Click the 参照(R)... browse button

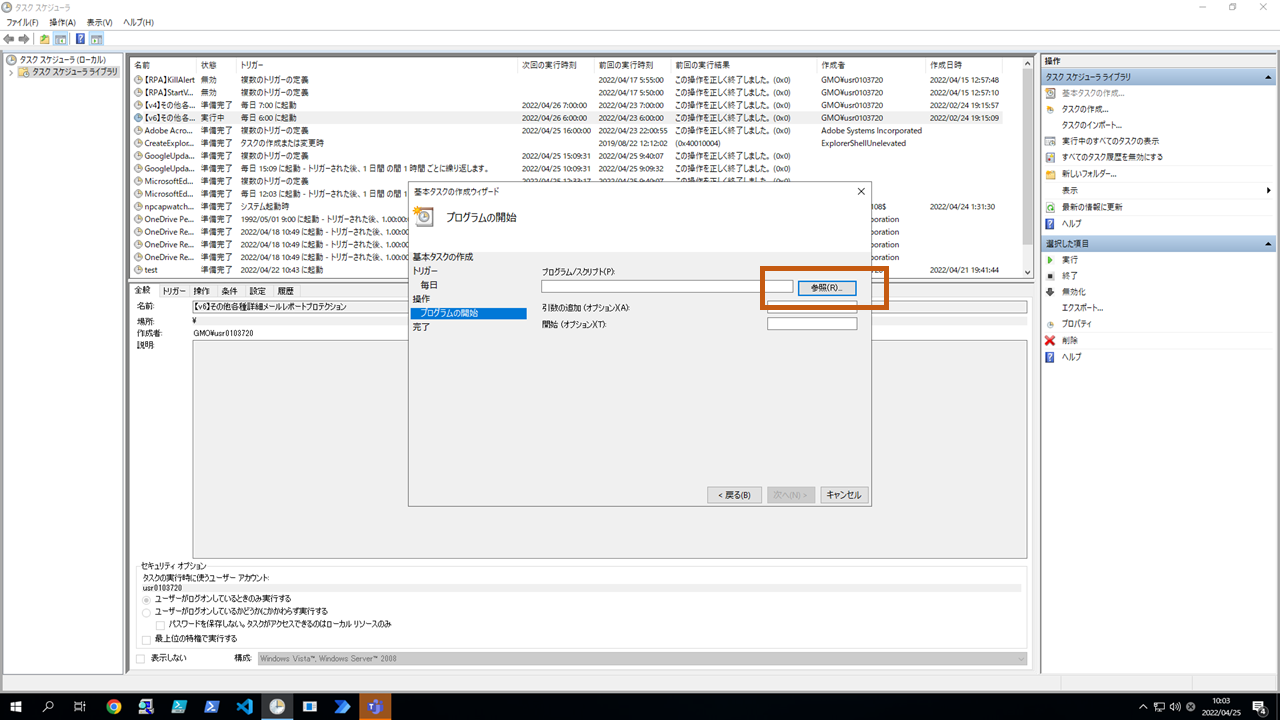pyautogui.click(x=826, y=287)
